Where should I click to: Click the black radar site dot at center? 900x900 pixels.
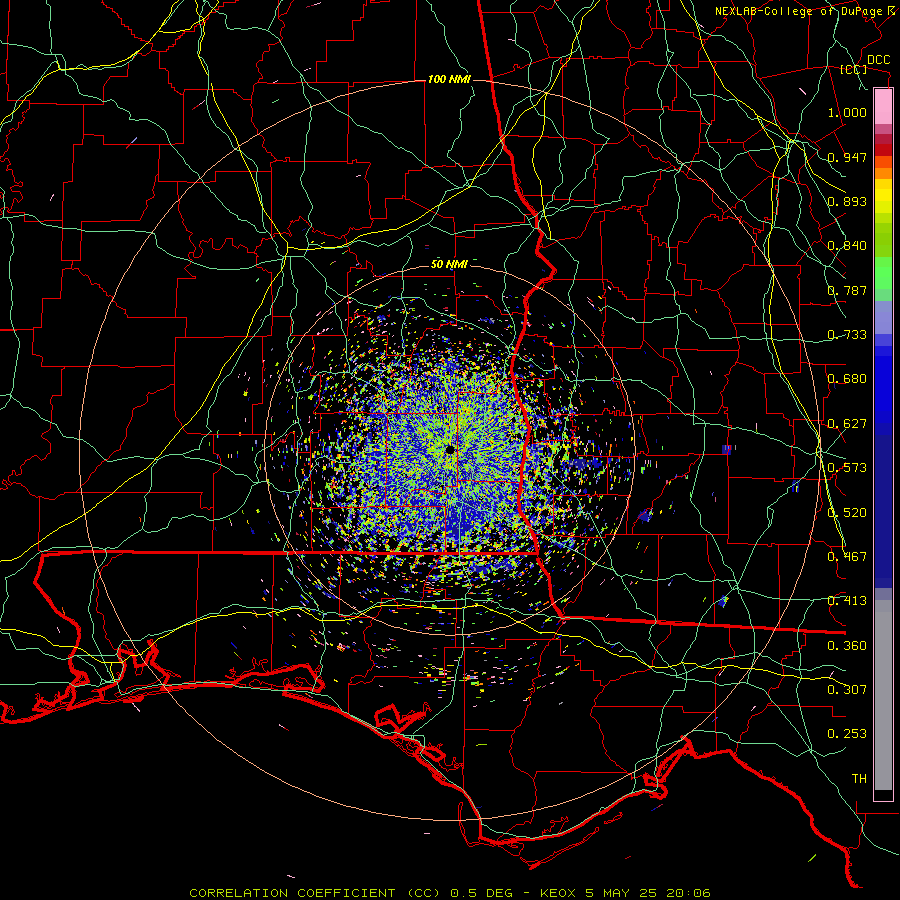coord(449,450)
